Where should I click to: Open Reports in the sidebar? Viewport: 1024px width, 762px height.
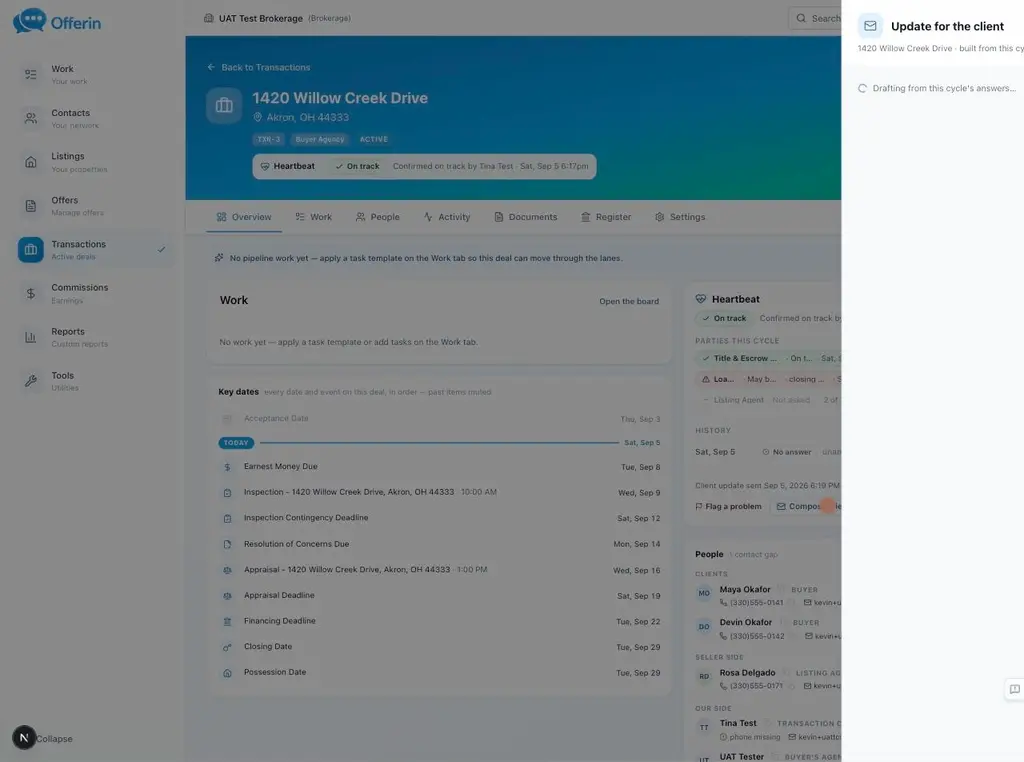point(95,337)
